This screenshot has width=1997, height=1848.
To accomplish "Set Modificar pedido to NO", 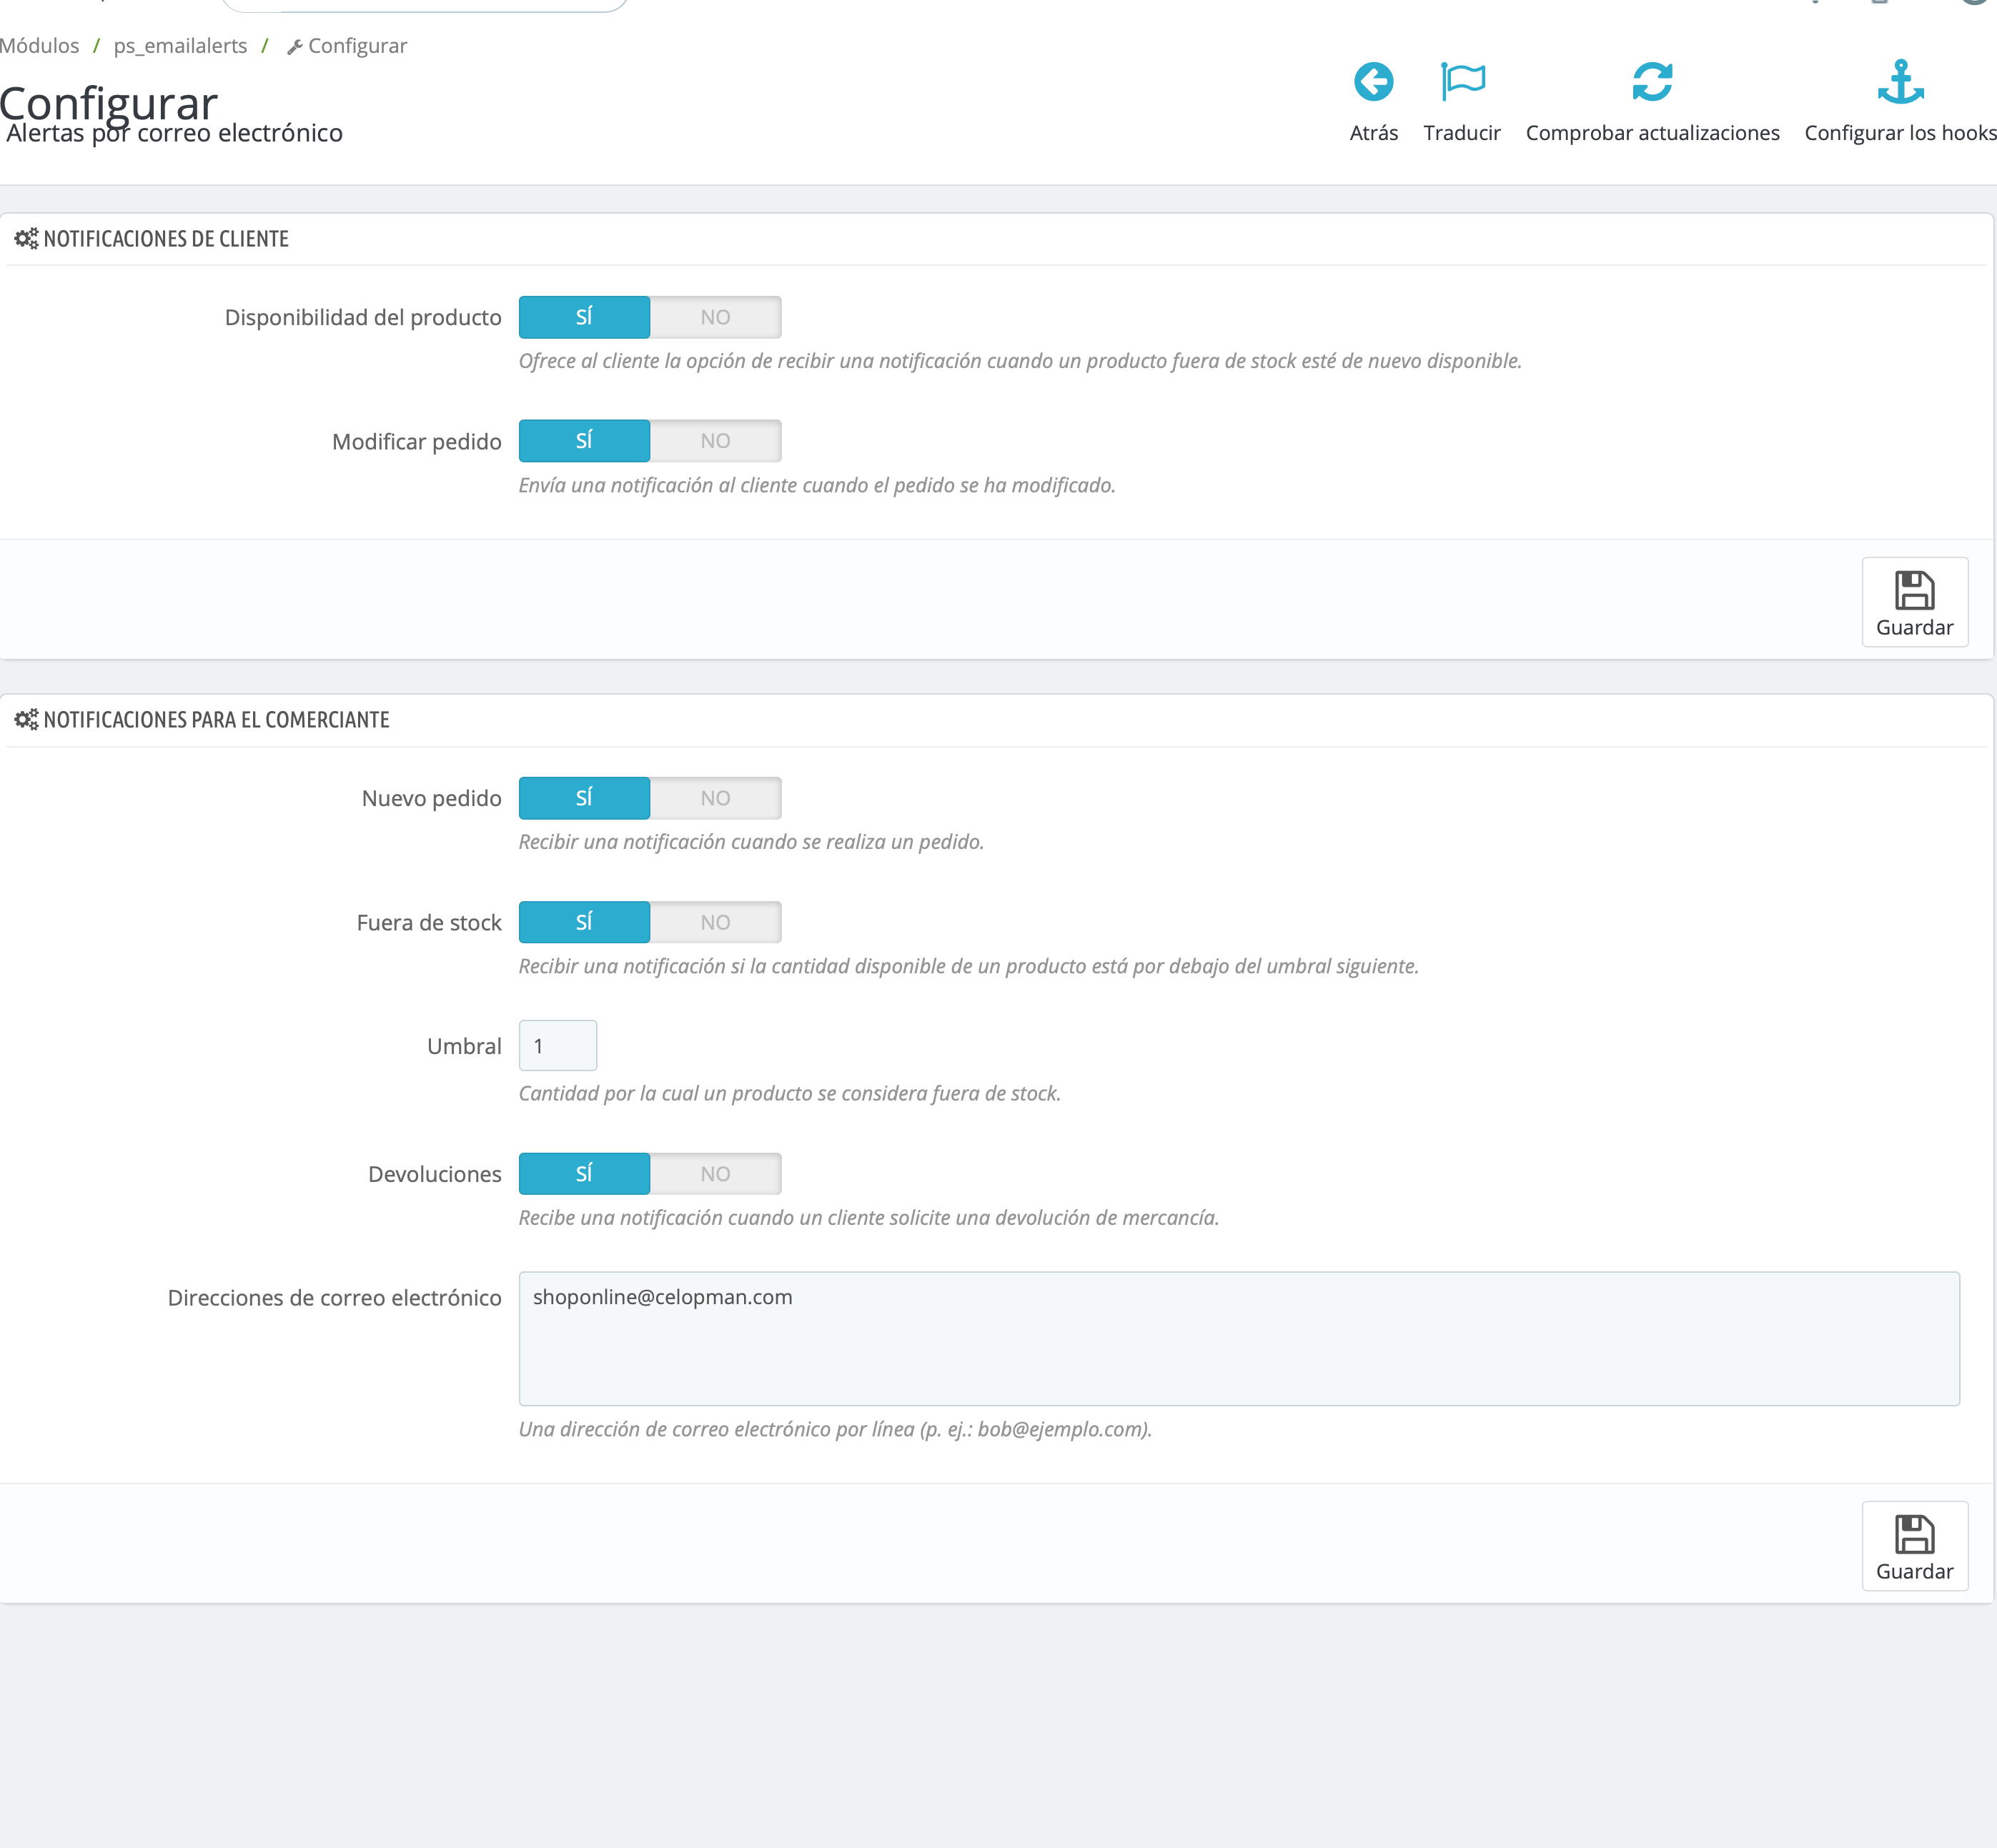I will (715, 441).
